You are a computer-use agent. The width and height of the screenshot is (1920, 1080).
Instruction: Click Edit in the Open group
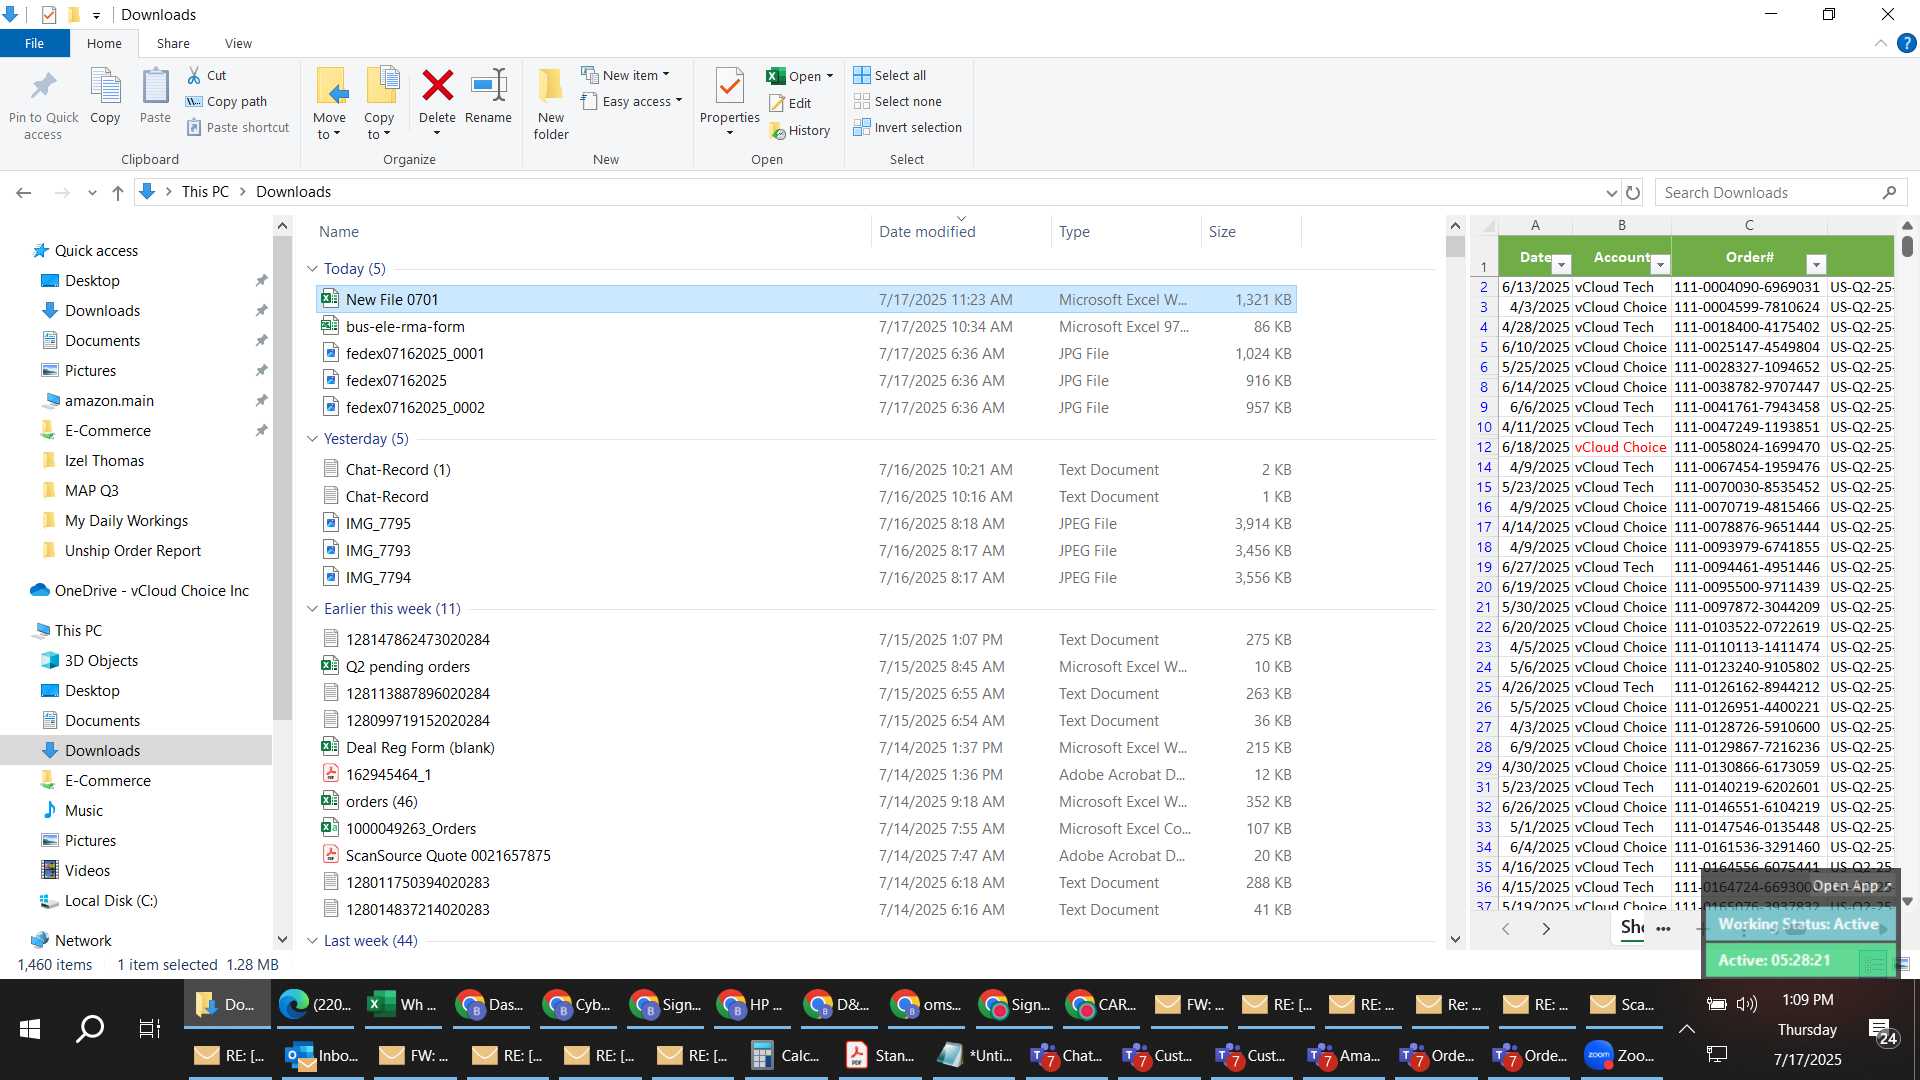click(x=790, y=103)
